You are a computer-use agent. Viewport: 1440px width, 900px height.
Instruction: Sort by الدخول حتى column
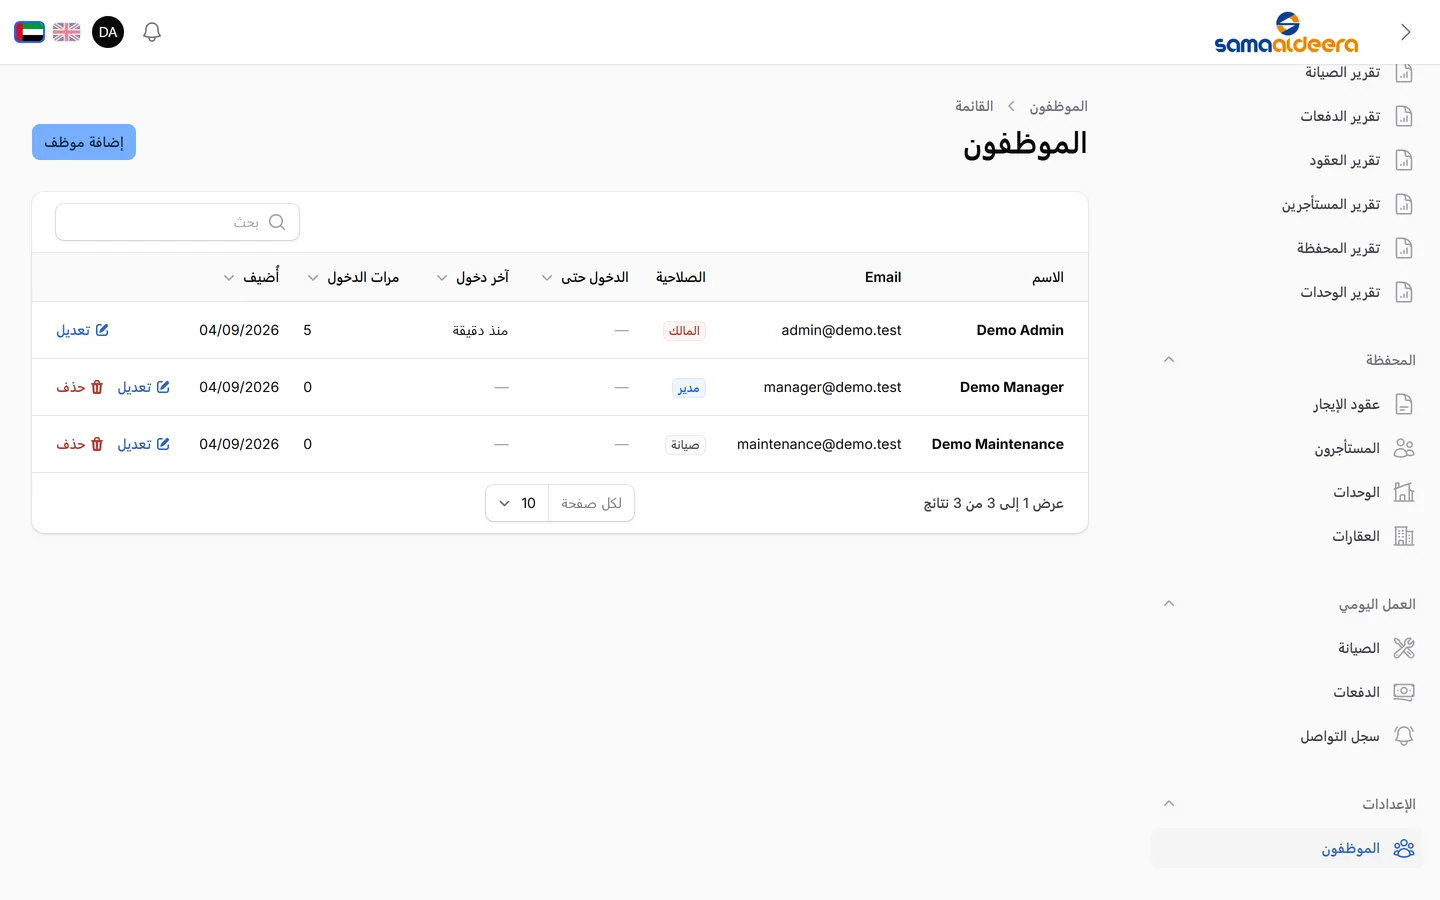click(585, 277)
